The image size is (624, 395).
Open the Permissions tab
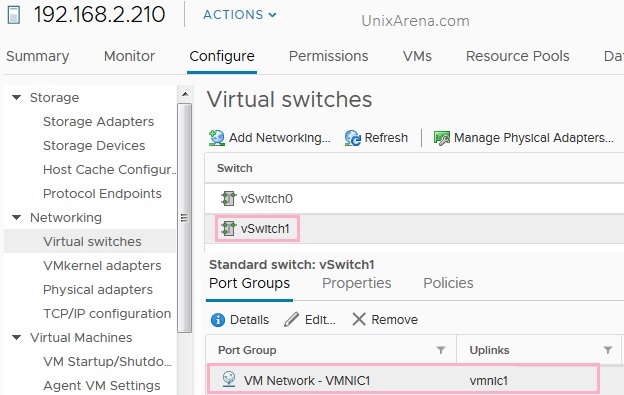(328, 56)
